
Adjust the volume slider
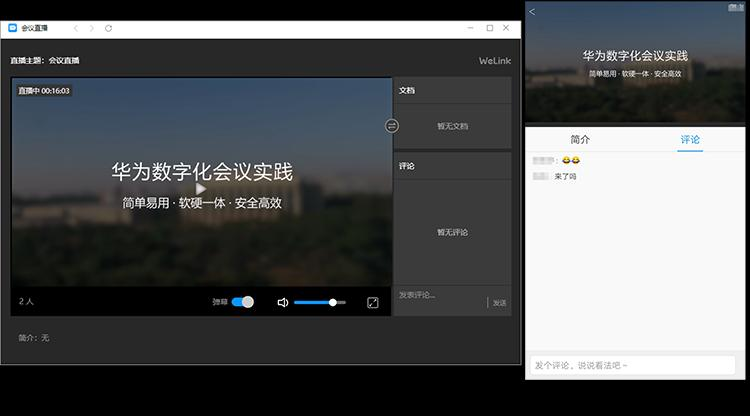click(320, 303)
